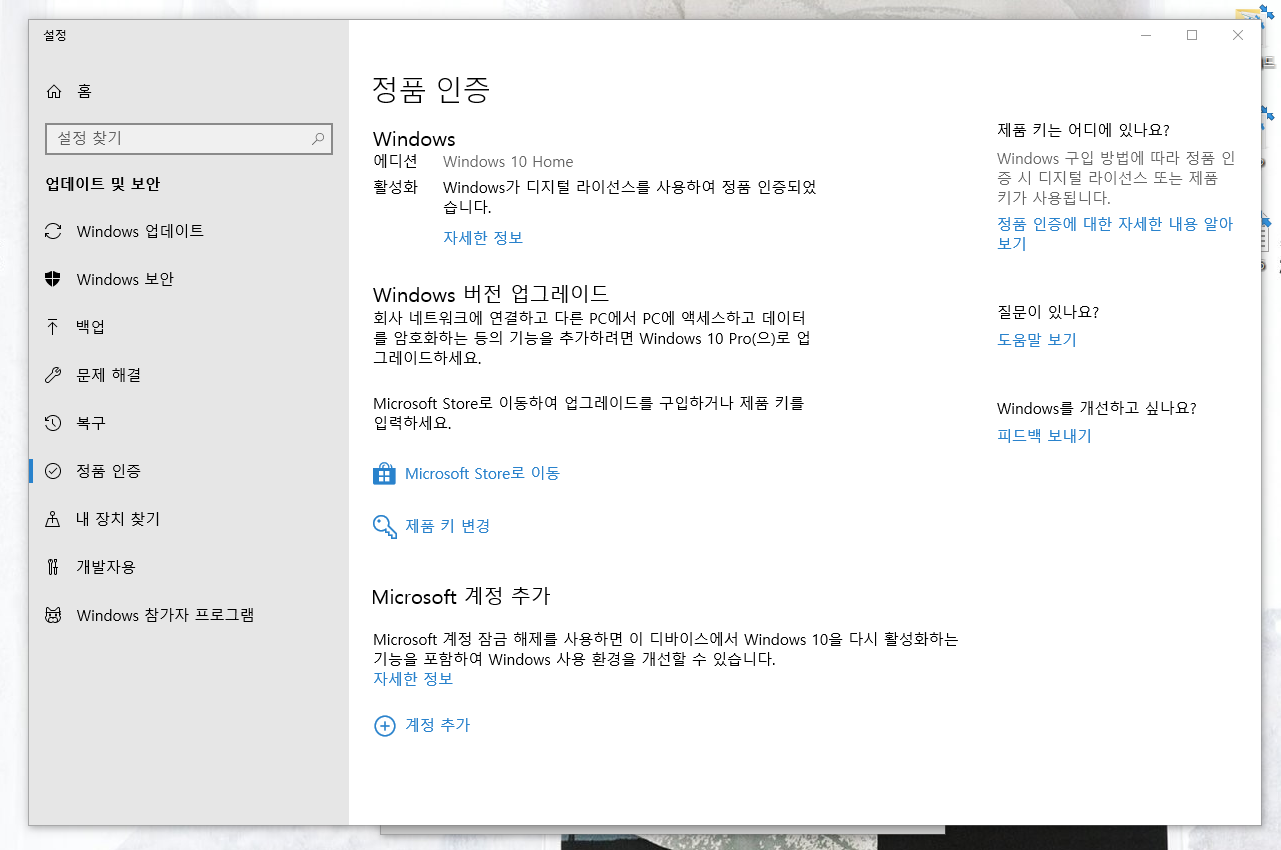
Task: Select Windows 보안 from the sidebar
Action: click(189, 279)
